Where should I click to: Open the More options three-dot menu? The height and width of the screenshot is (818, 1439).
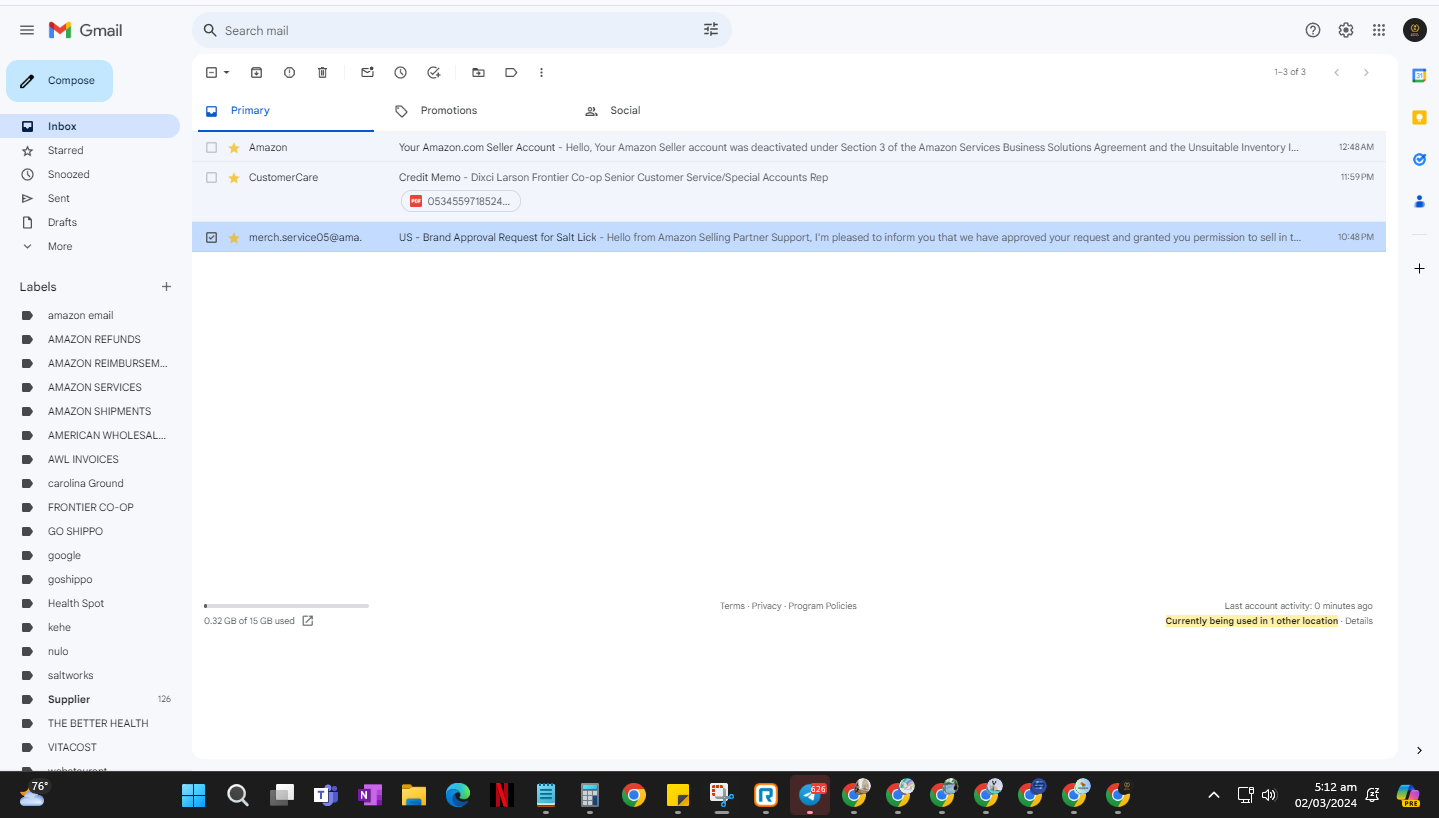point(542,72)
